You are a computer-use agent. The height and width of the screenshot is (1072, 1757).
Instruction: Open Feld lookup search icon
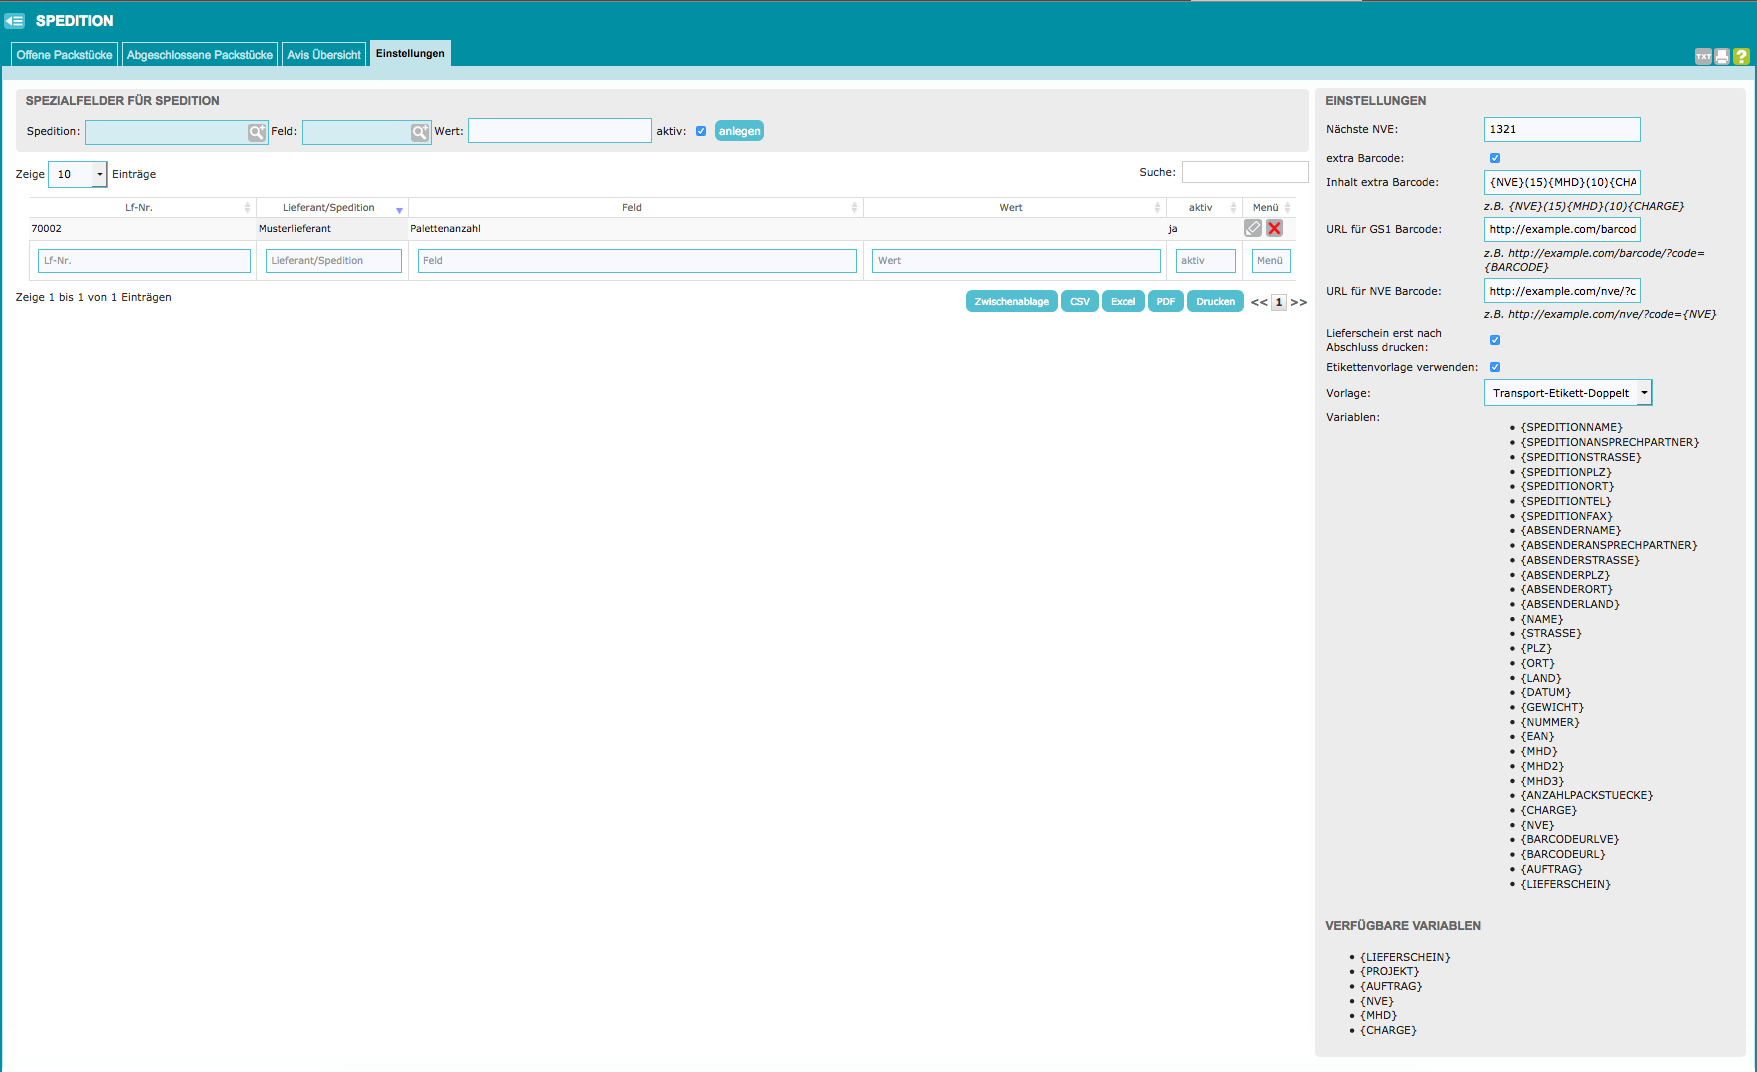pos(420,132)
